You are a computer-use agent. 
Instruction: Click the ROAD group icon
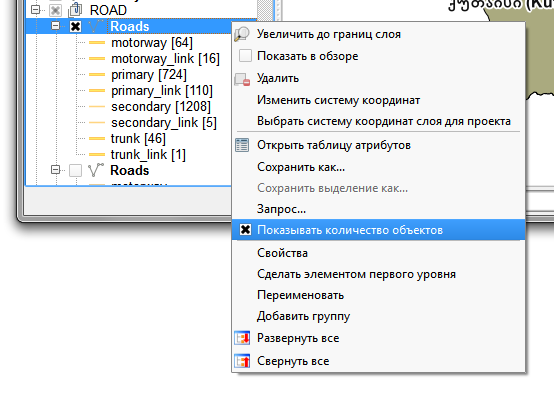click(x=75, y=10)
